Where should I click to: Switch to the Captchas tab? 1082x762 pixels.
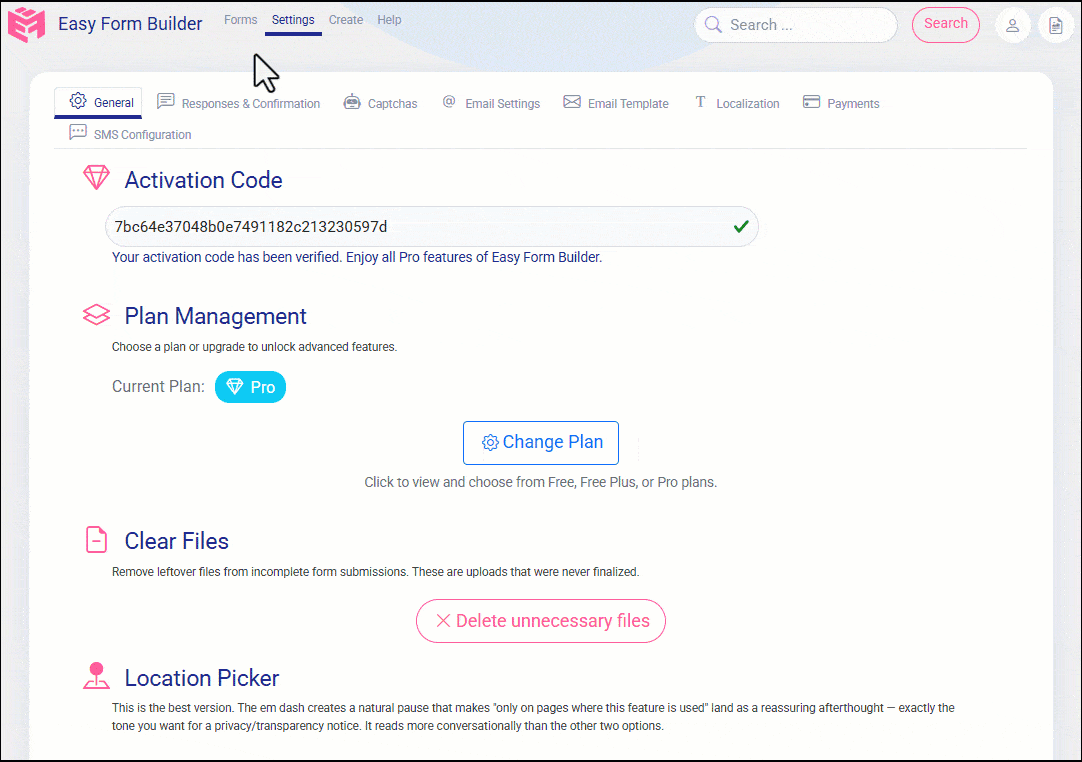point(380,104)
